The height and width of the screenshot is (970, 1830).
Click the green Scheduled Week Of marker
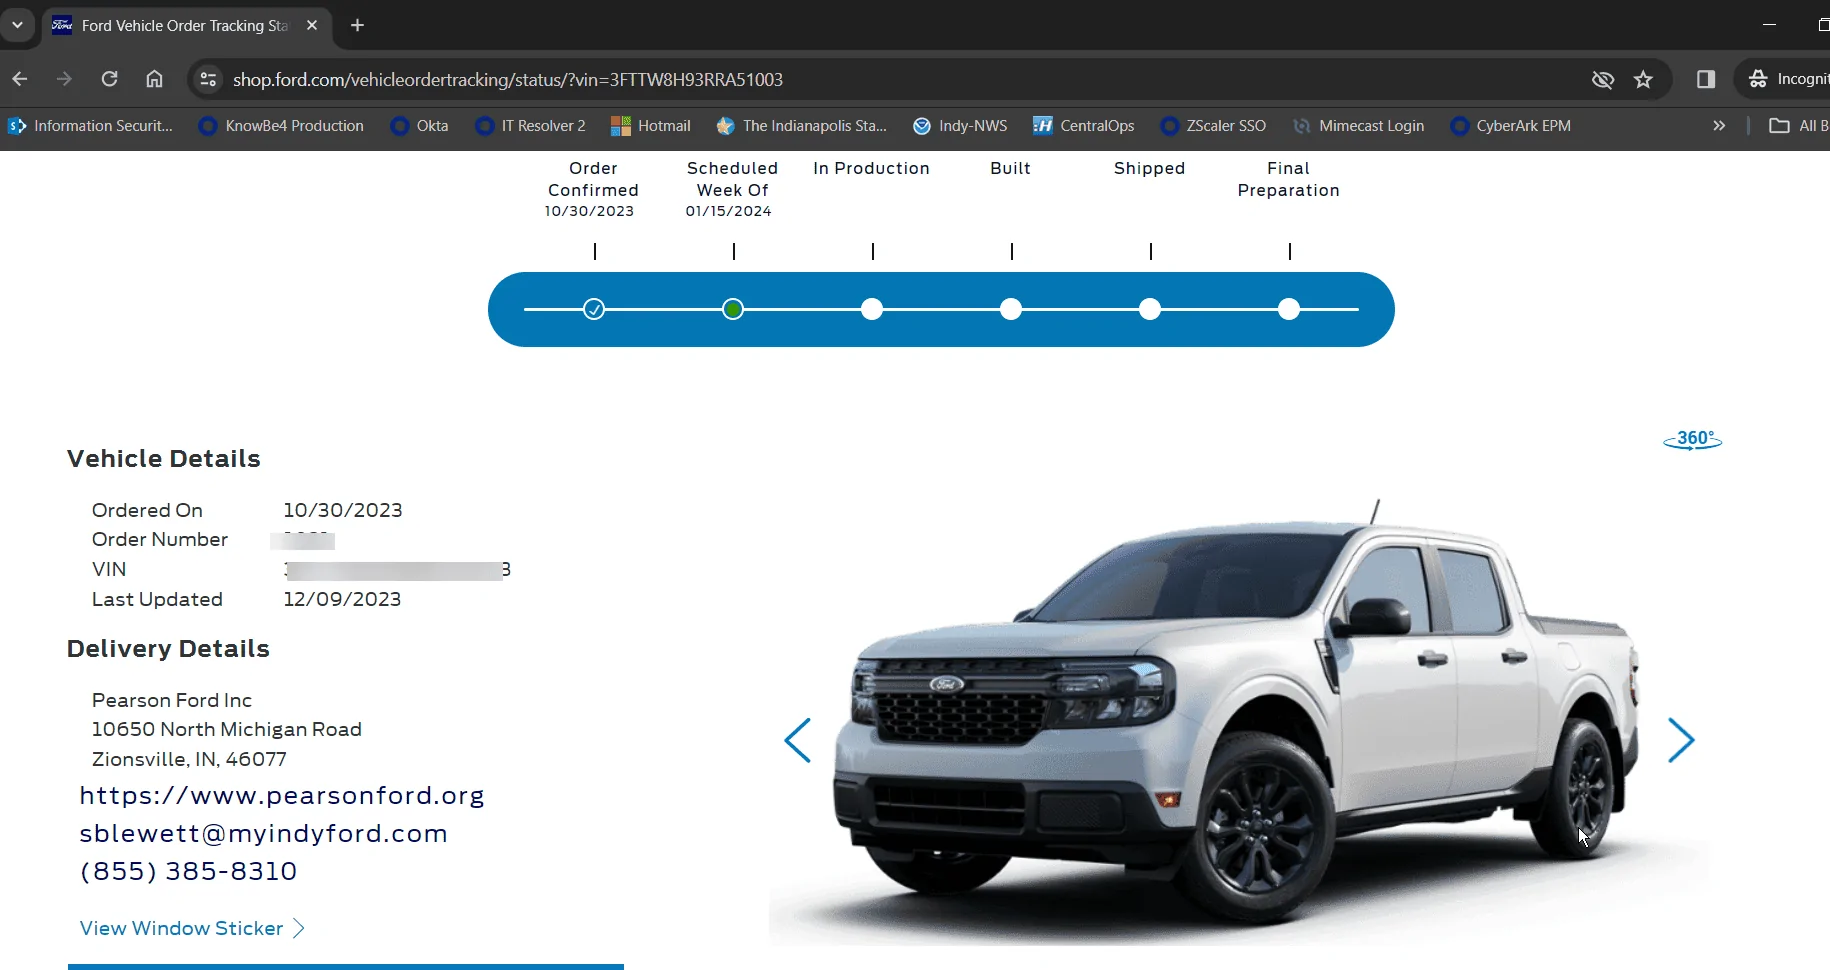point(733,310)
